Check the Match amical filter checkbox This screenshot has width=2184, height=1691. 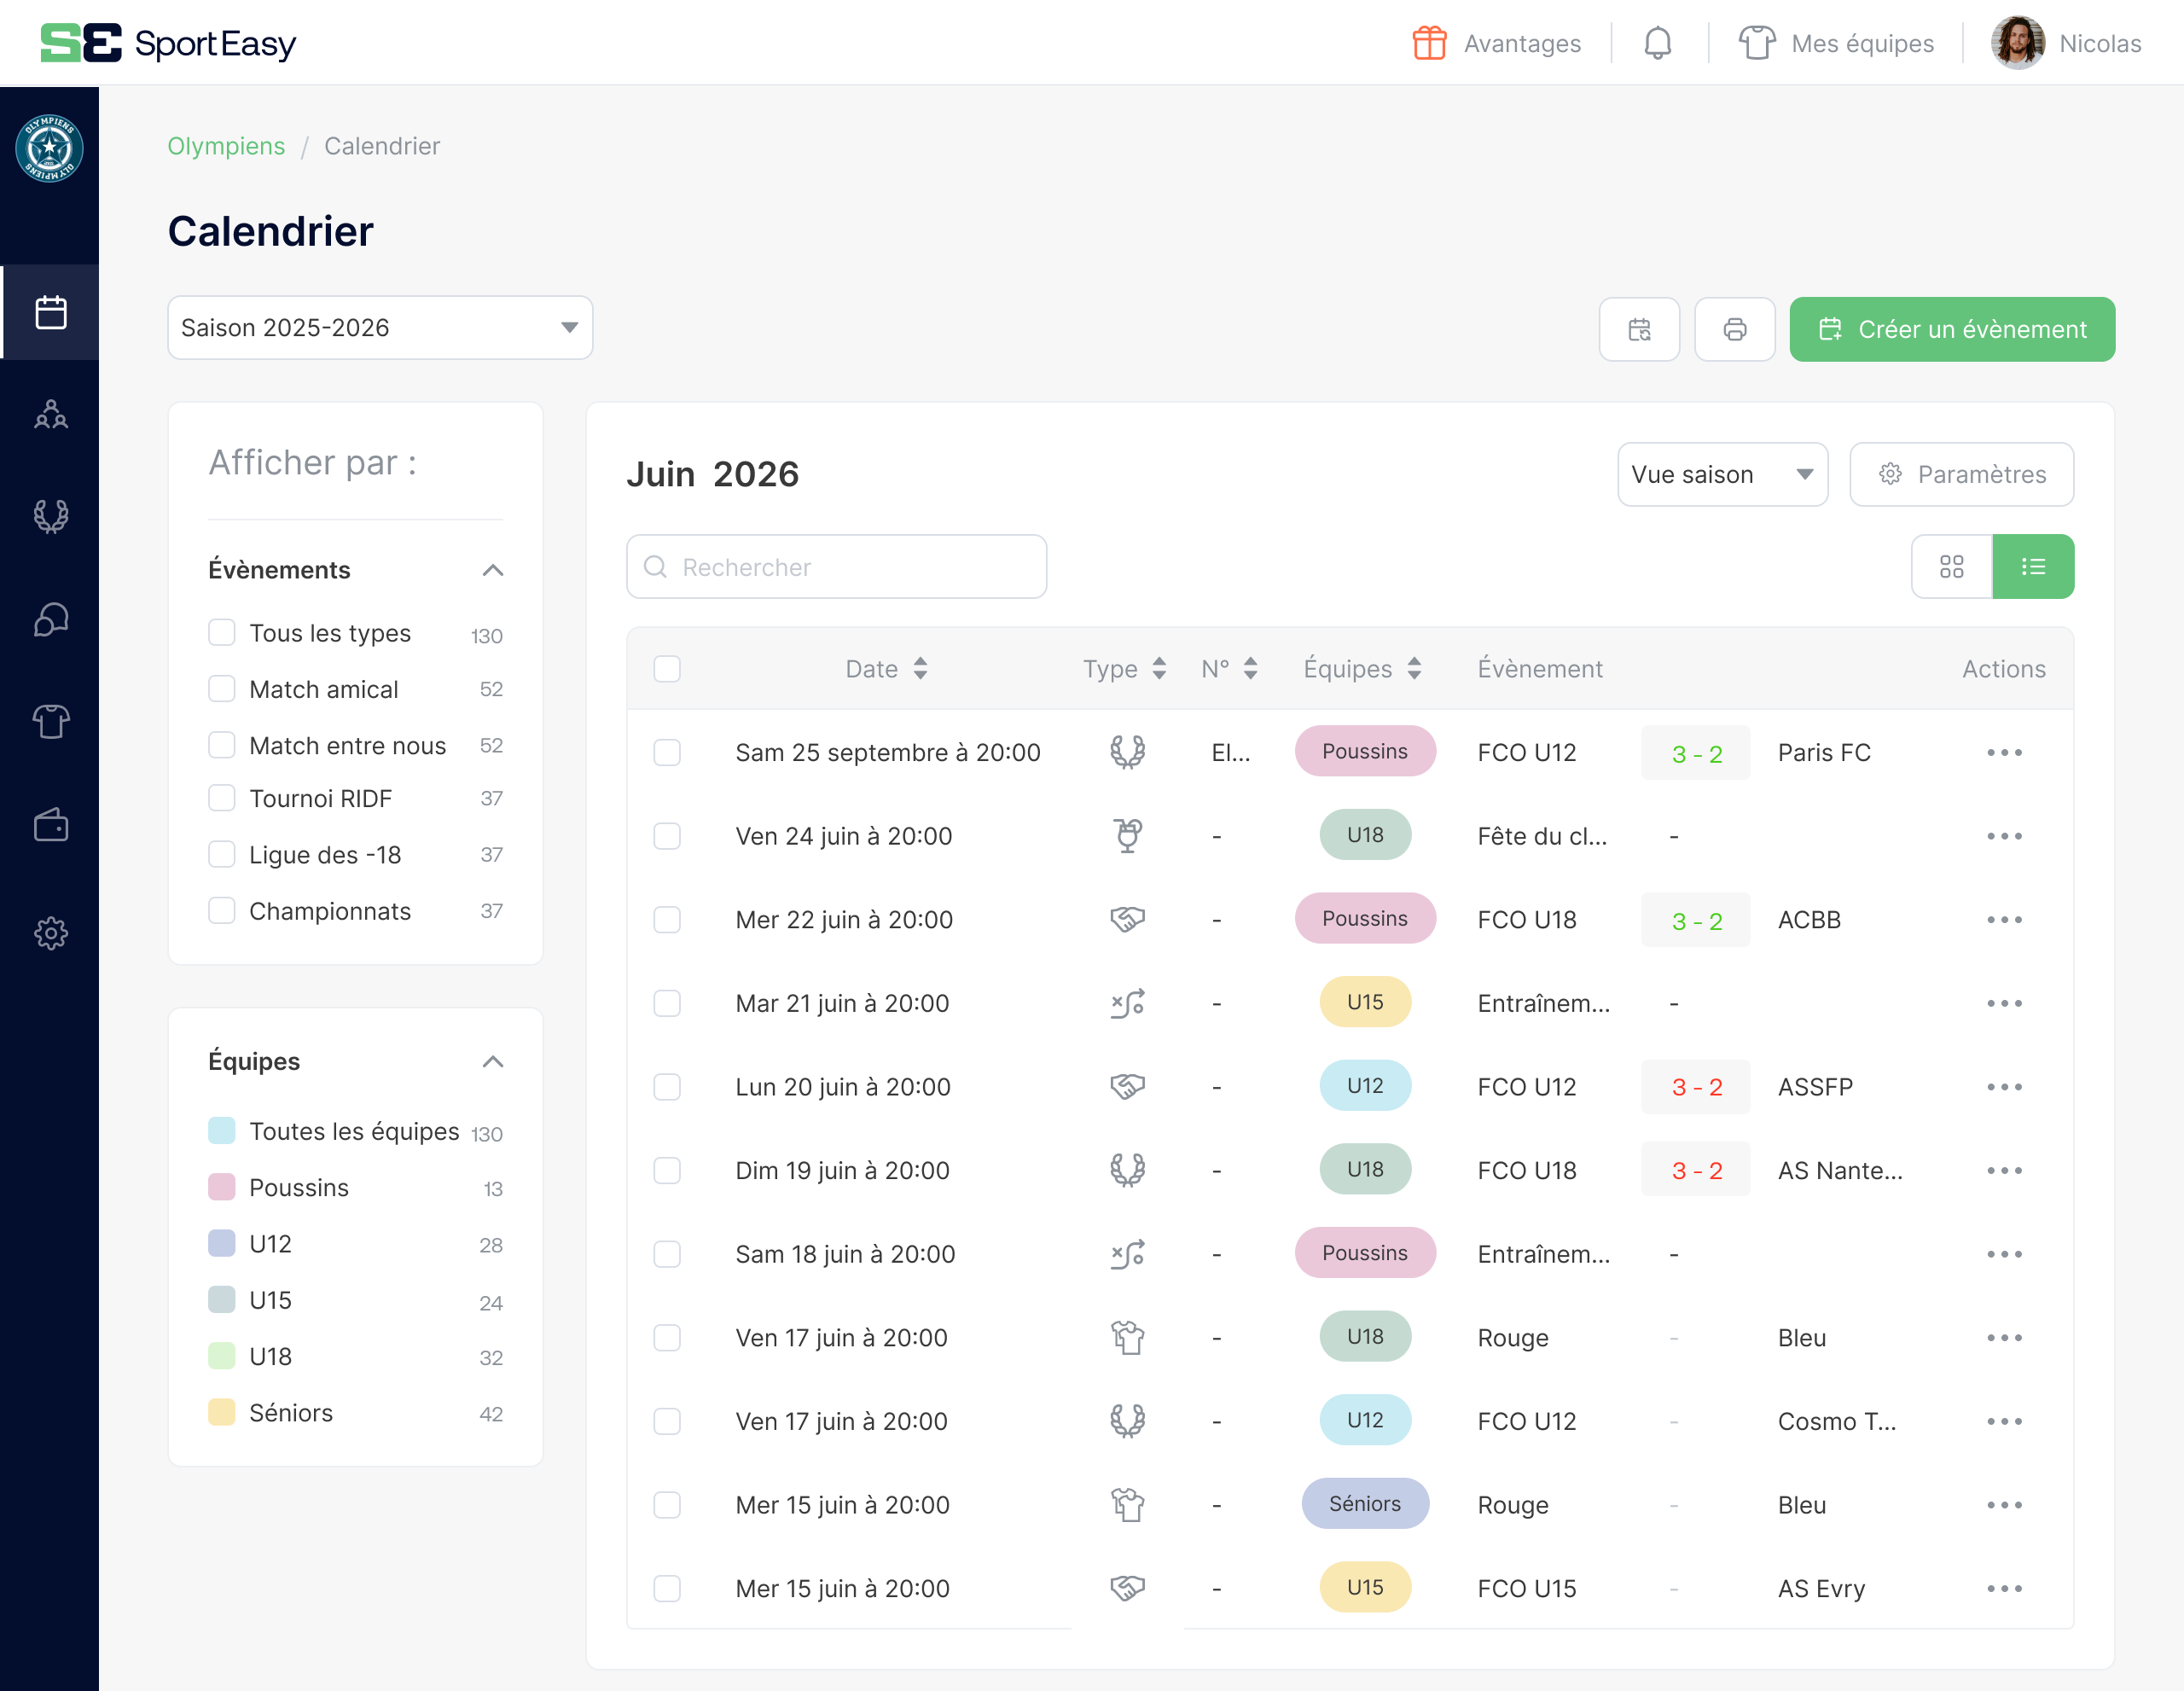(221, 689)
